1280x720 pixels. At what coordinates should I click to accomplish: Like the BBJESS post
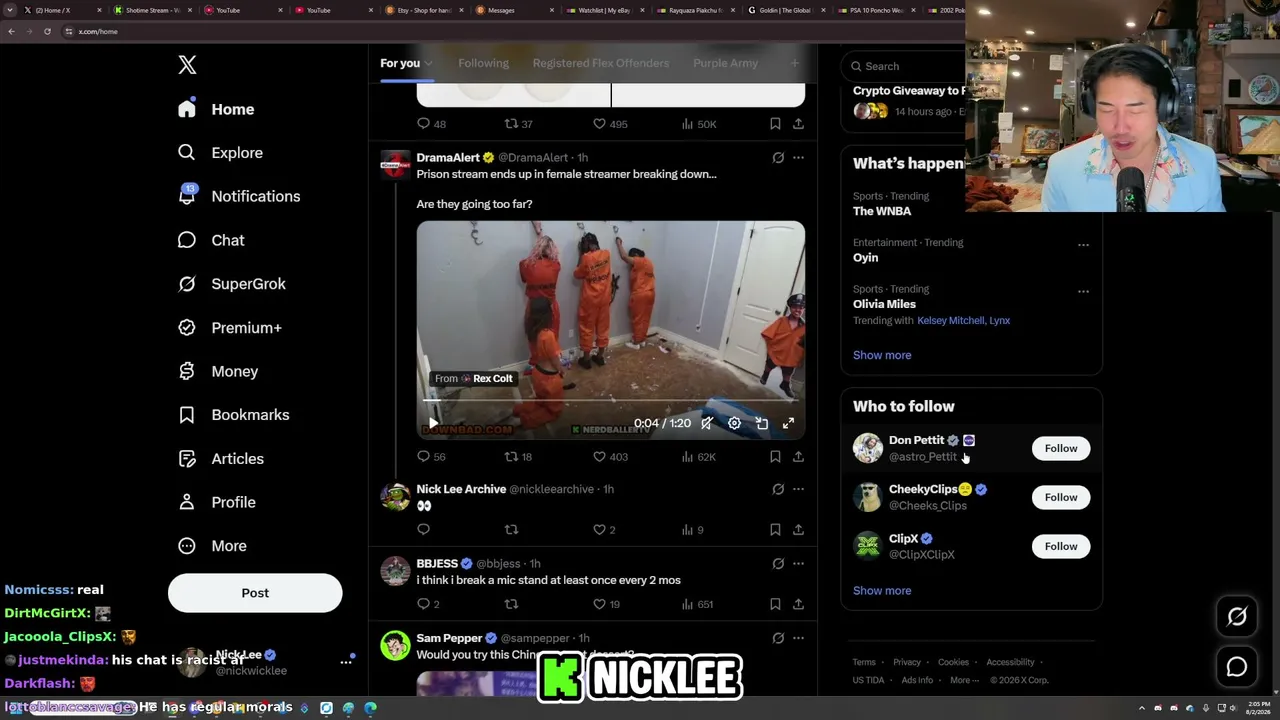[599, 604]
